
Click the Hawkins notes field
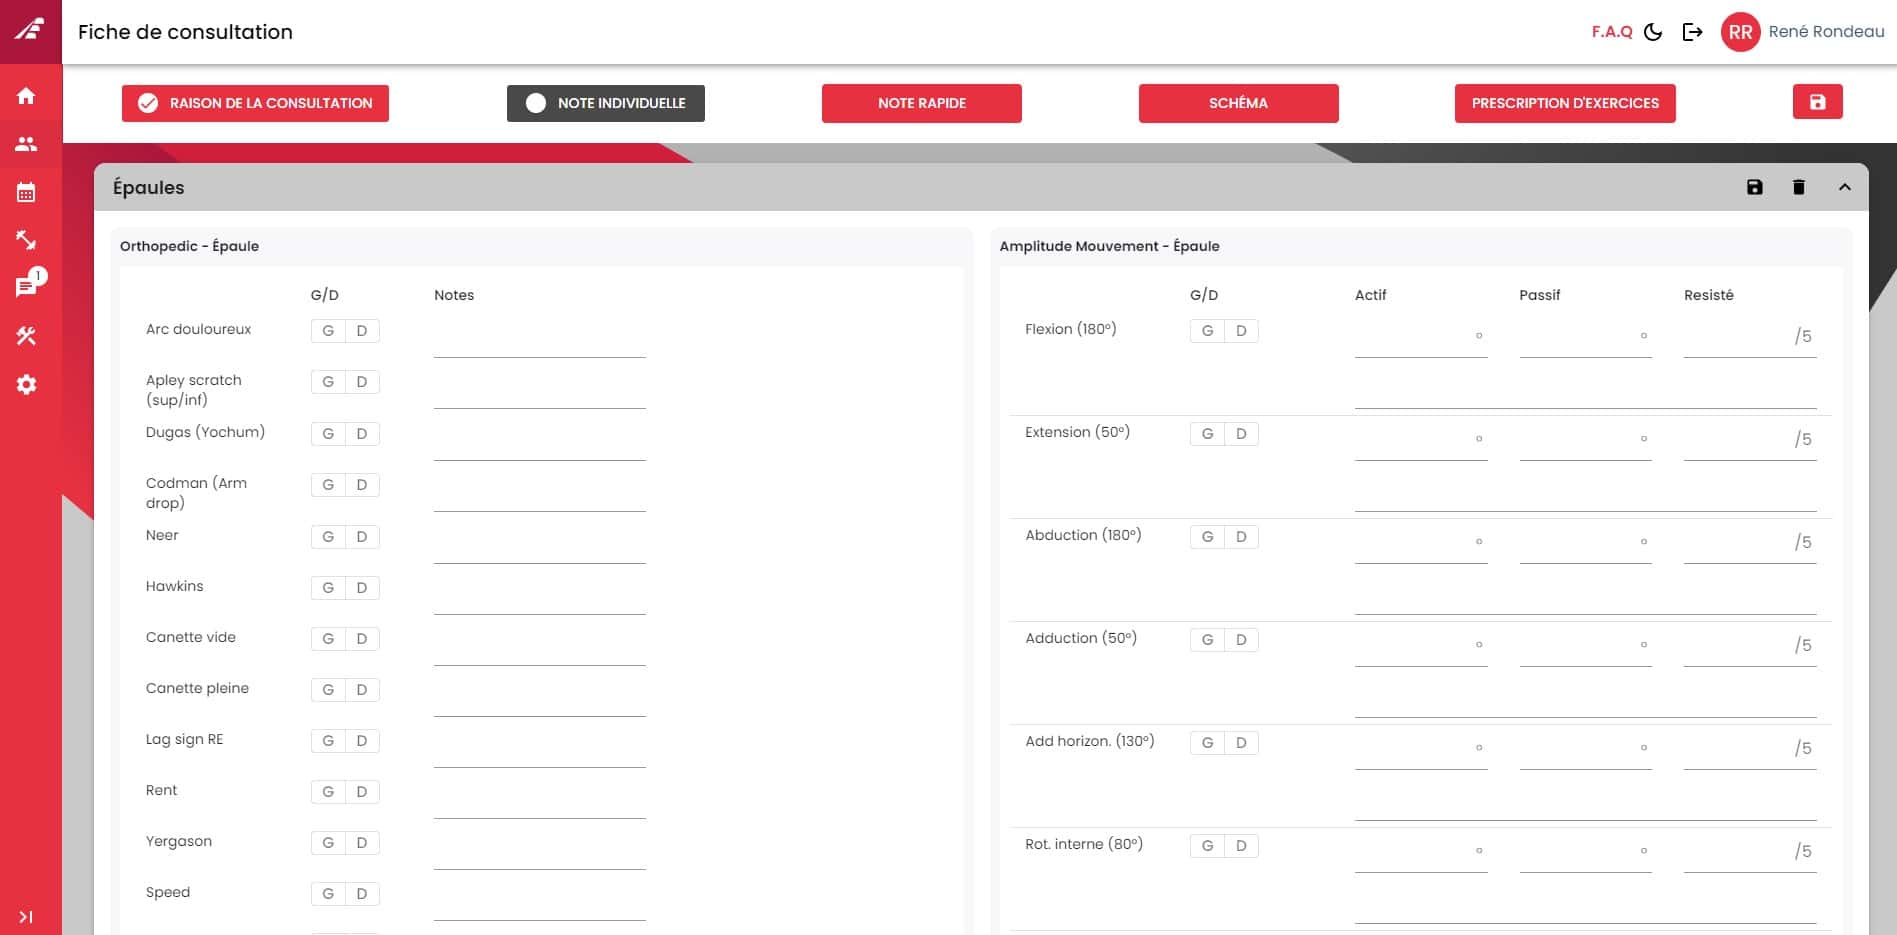(540, 596)
